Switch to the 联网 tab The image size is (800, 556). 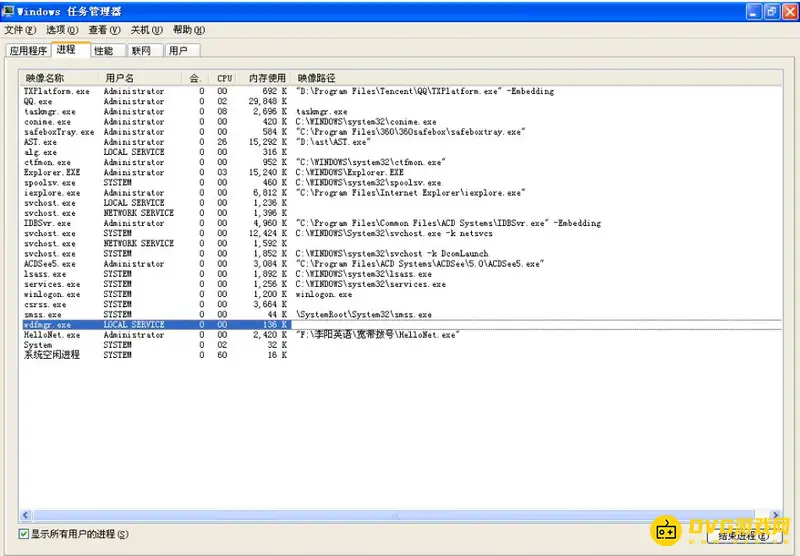tap(141, 50)
